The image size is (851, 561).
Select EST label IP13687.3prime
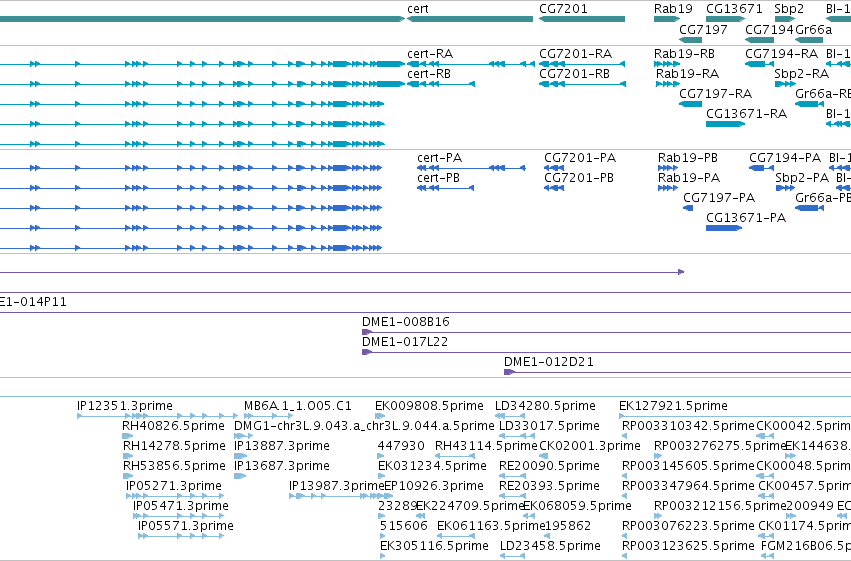[x=282, y=466]
